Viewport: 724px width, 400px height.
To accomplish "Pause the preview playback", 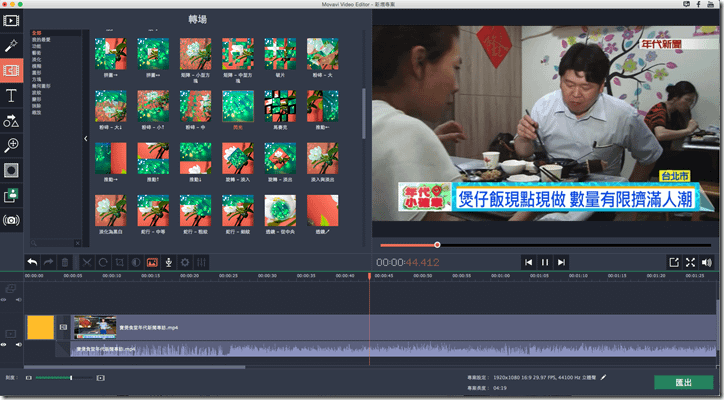I will [545, 262].
